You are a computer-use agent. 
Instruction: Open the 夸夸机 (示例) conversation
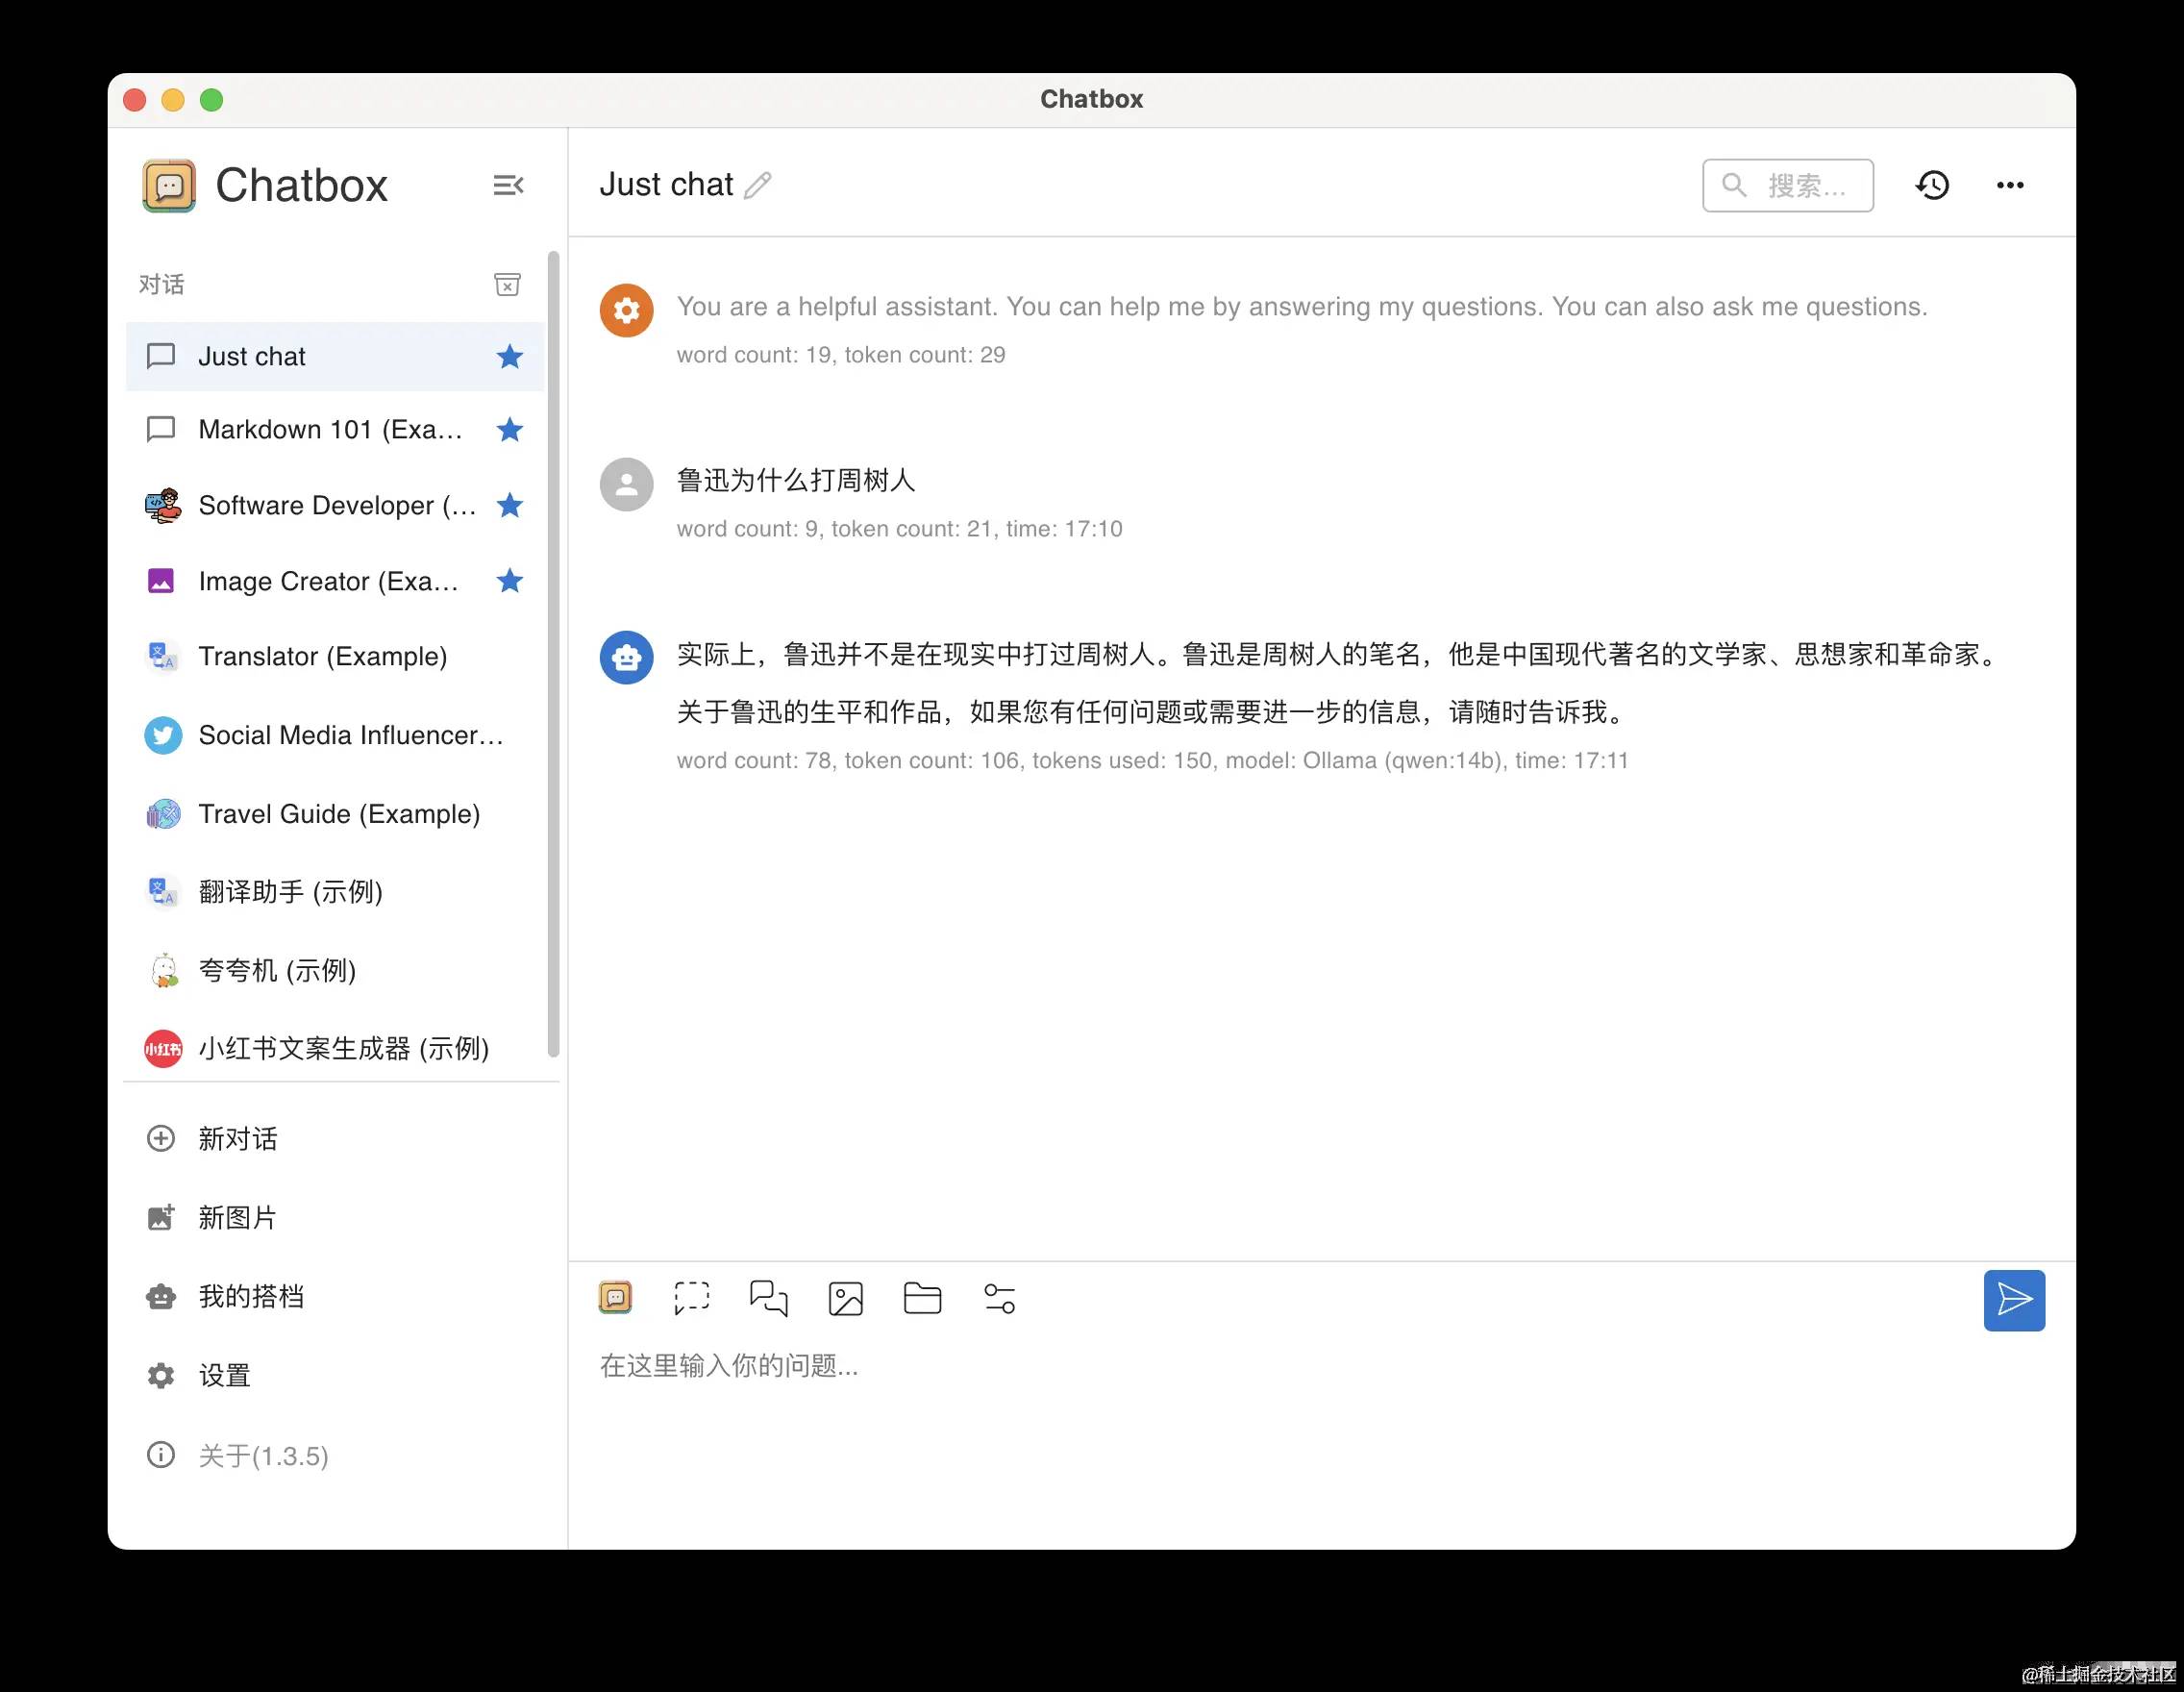[x=335, y=970]
